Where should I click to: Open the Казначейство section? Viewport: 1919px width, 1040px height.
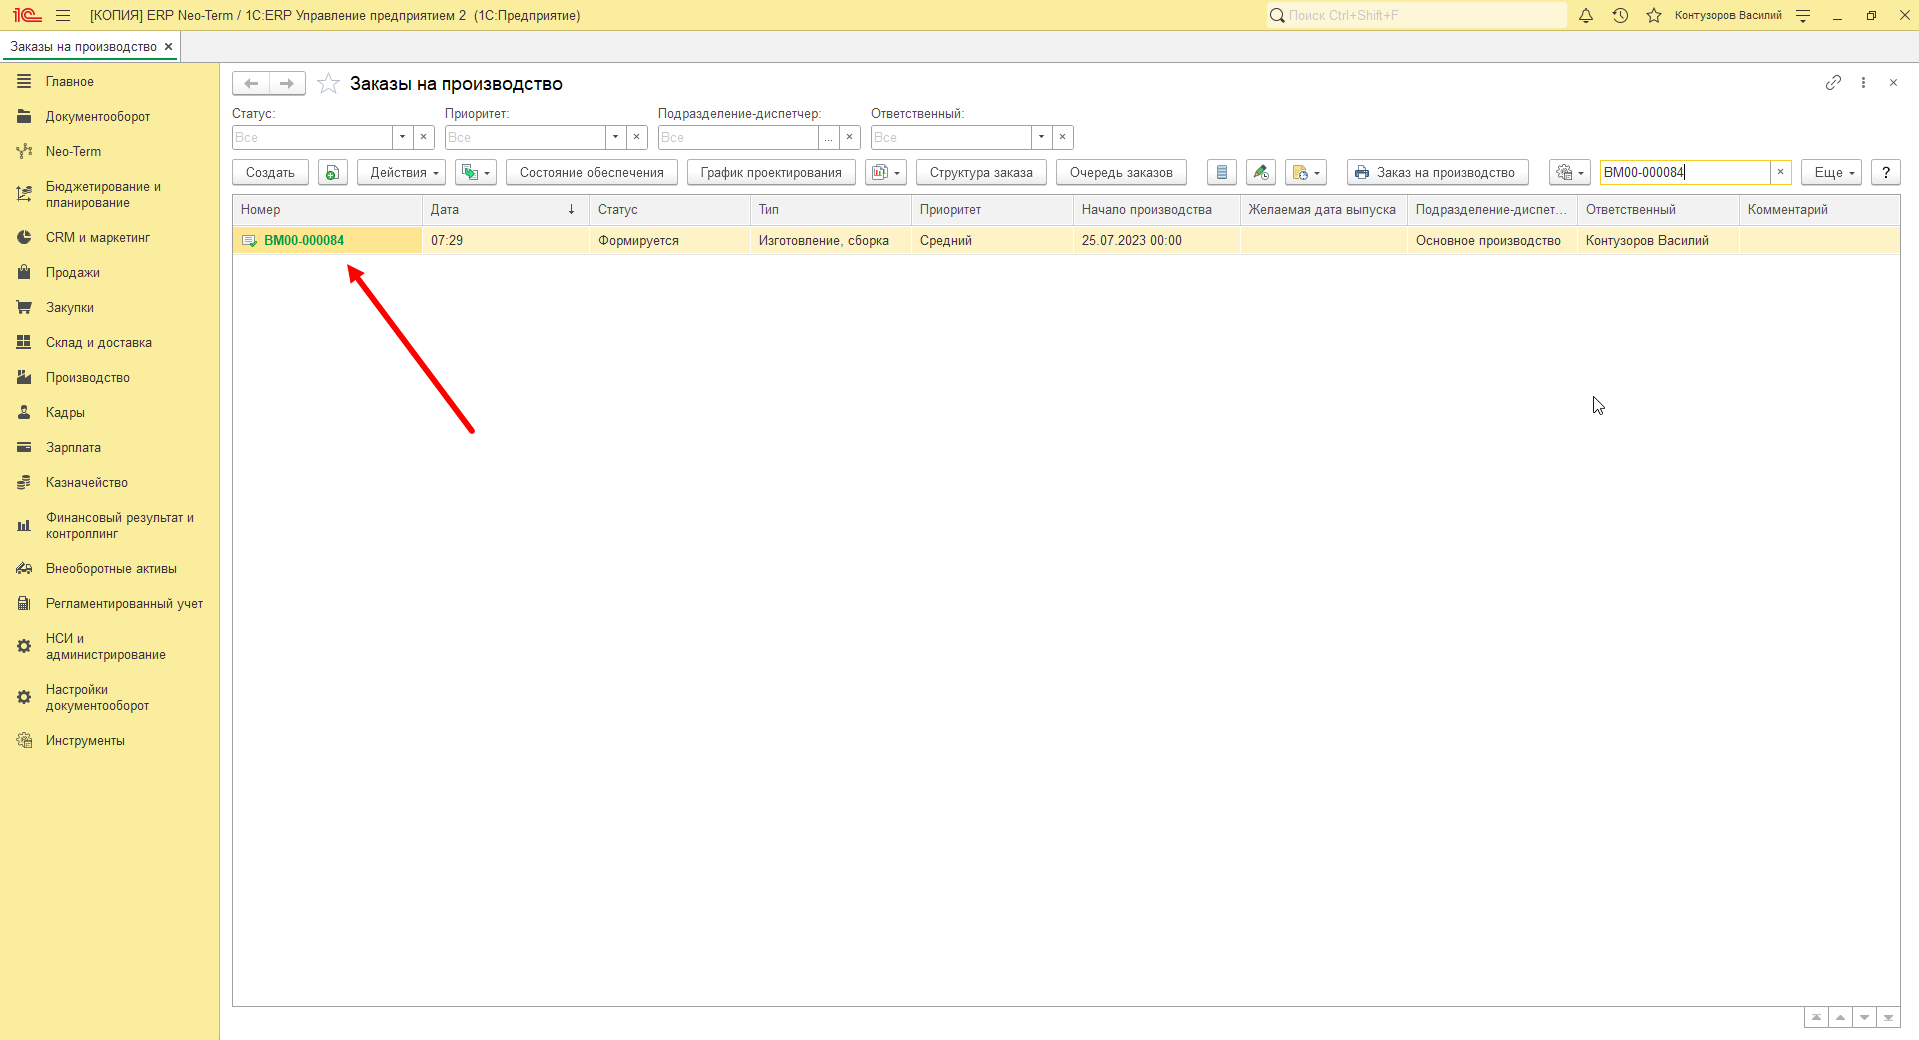pos(87,483)
